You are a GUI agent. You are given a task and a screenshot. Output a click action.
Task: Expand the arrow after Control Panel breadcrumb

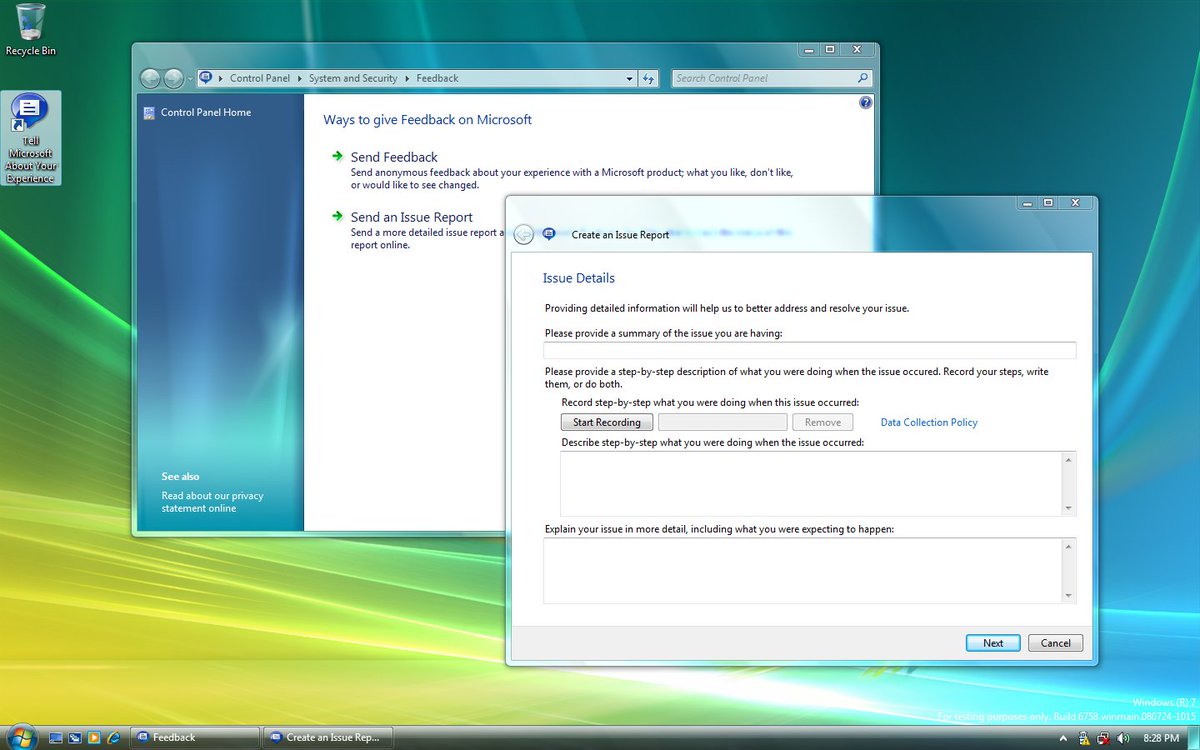pyautogui.click(x=301, y=78)
